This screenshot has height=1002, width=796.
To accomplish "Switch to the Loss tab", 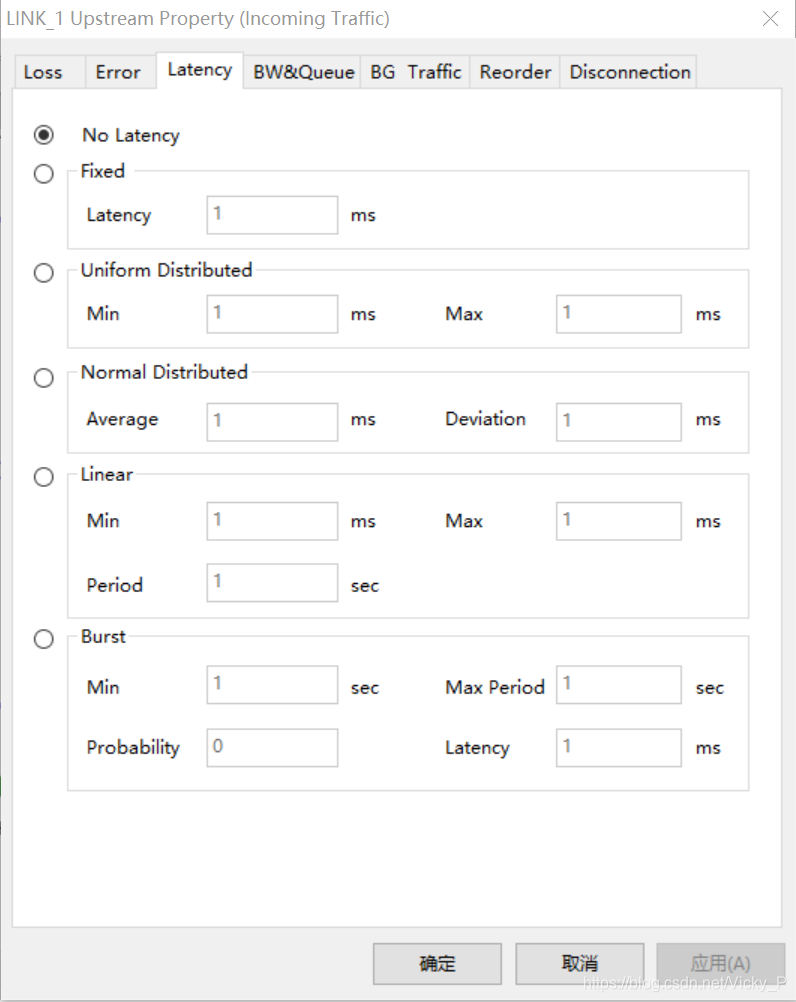I will pos(50,72).
